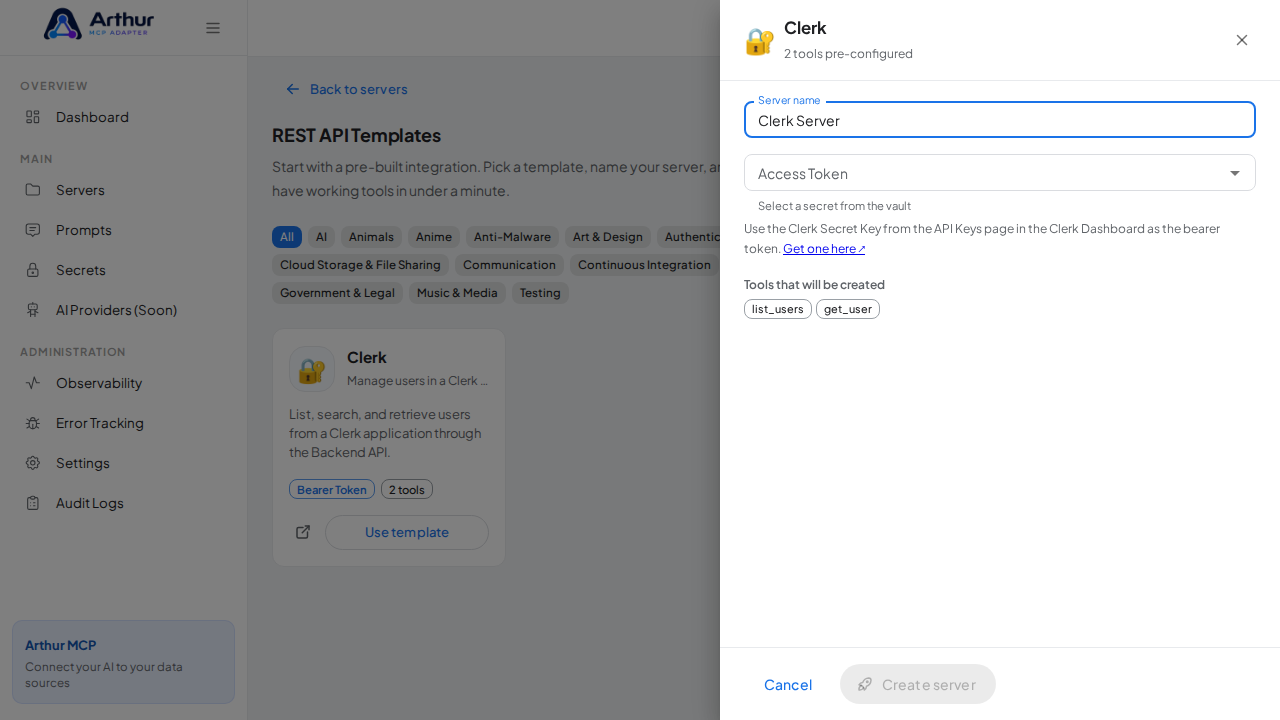Screen dimensions: 1280x720
Task: Select the Testing filter chip
Action: pyautogui.click(x=540, y=293)
